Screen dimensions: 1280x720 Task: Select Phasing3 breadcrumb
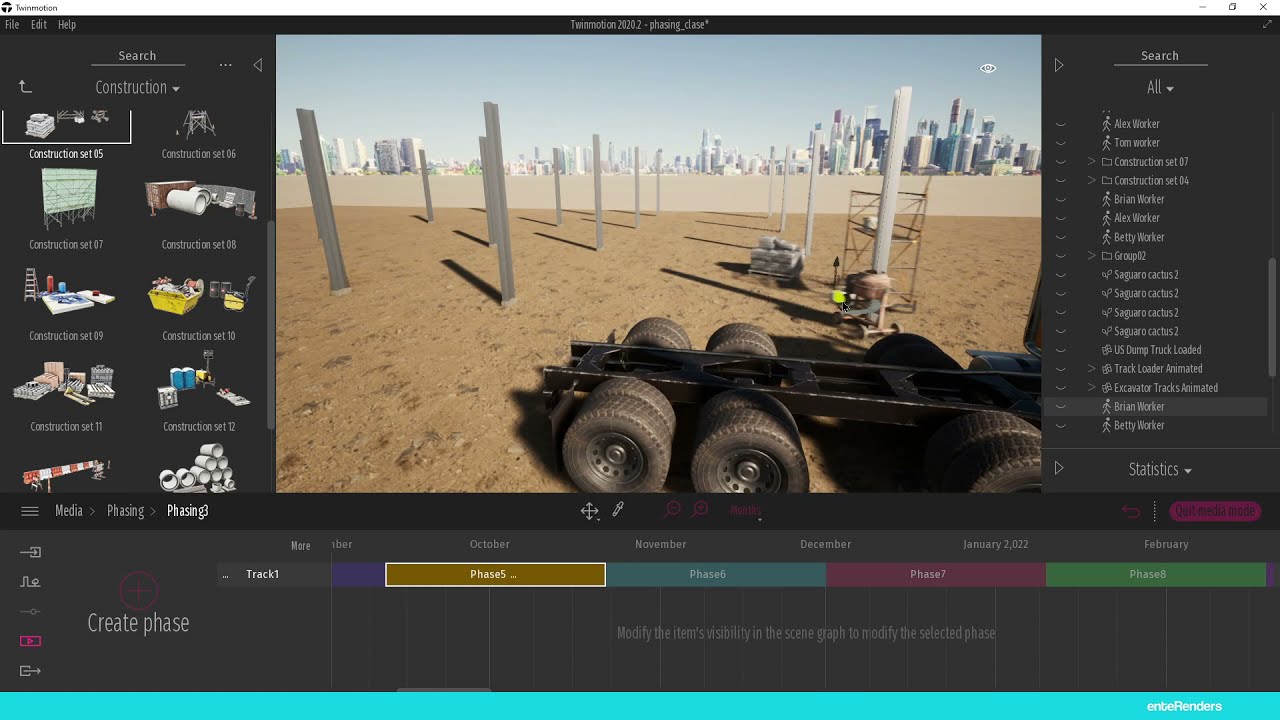(187, 511)
